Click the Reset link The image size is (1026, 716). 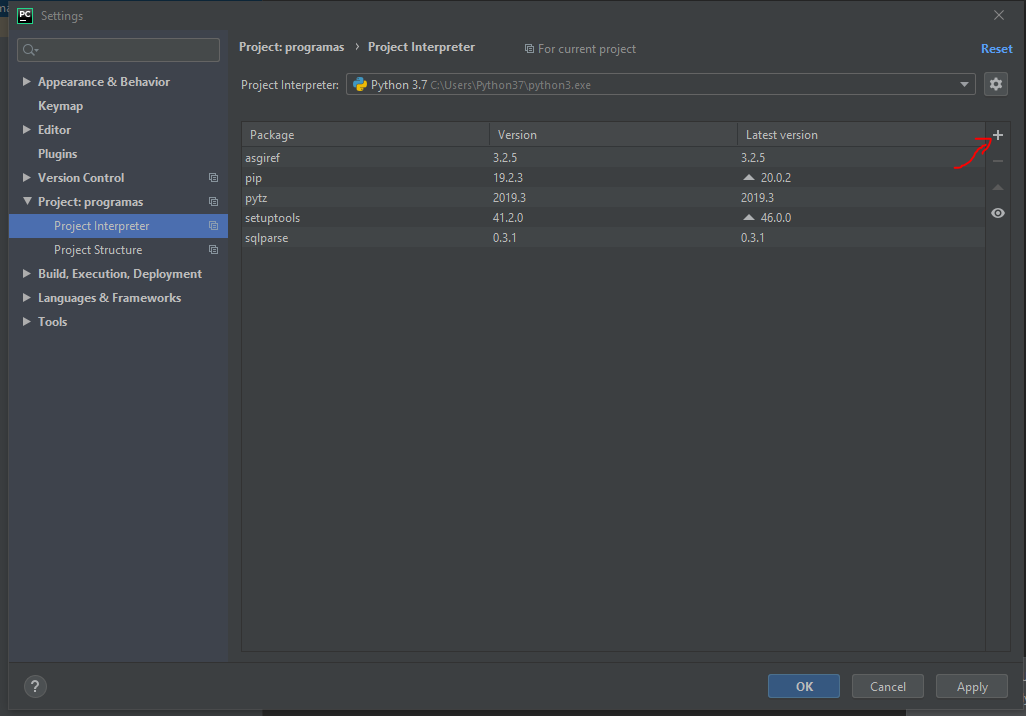point(997,49)
